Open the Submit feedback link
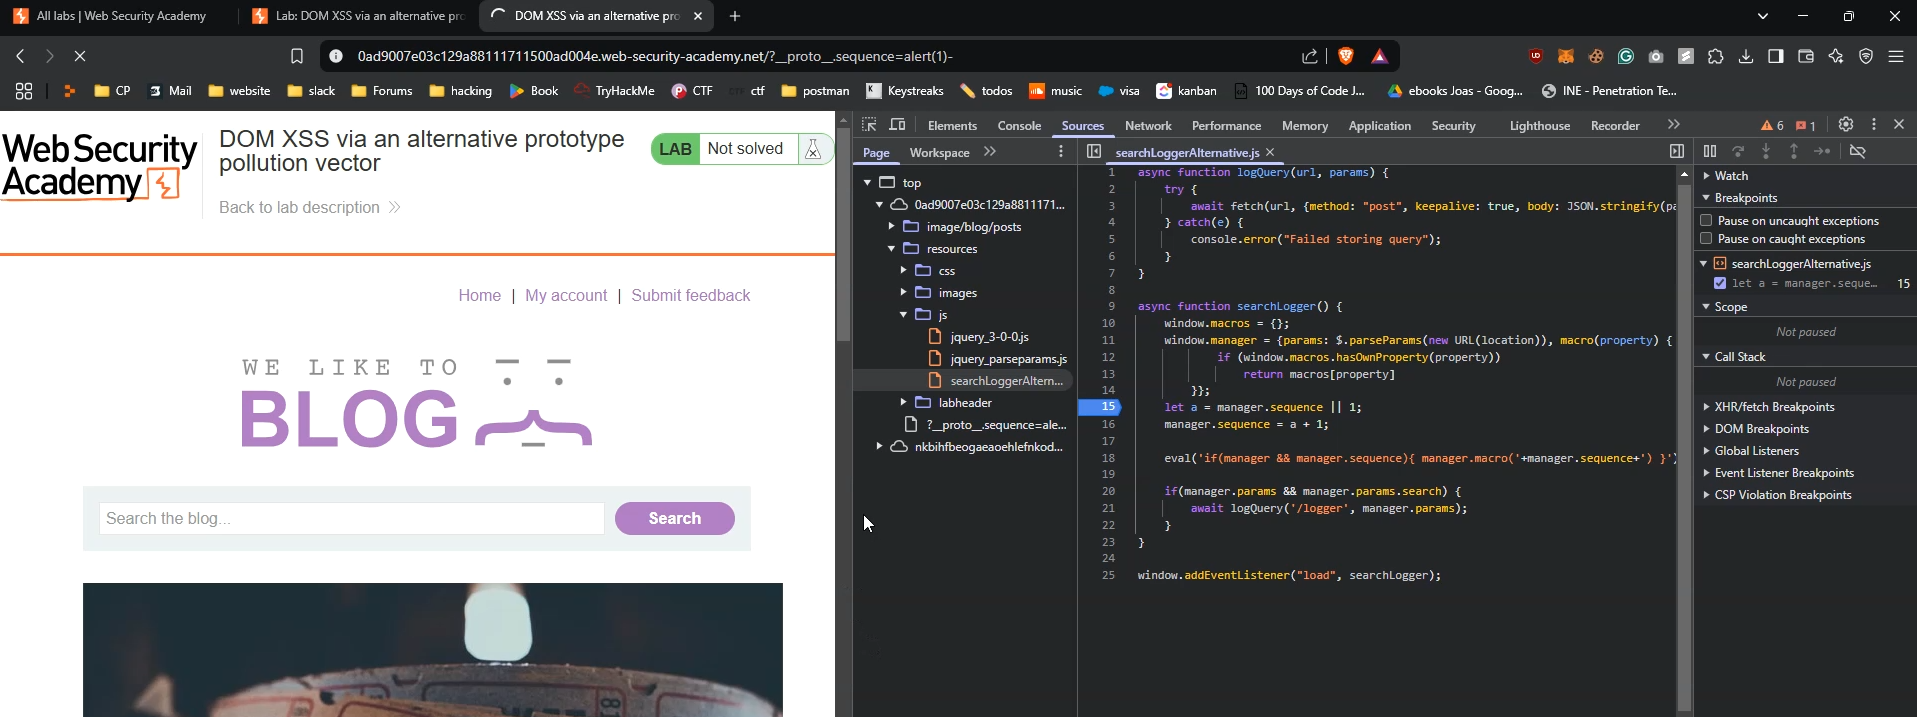 click(x=690, y=296)
